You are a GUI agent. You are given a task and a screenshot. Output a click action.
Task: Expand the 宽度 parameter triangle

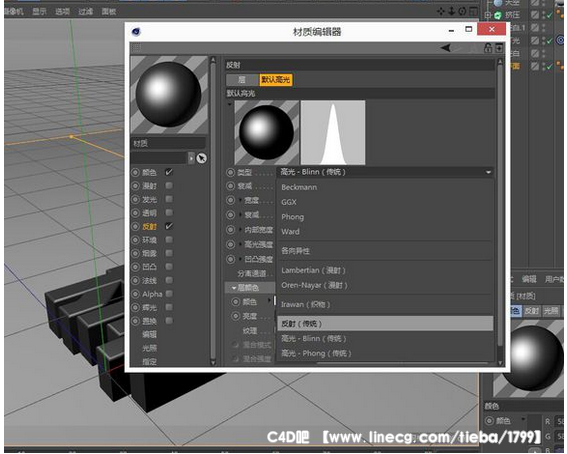(240, 200)
